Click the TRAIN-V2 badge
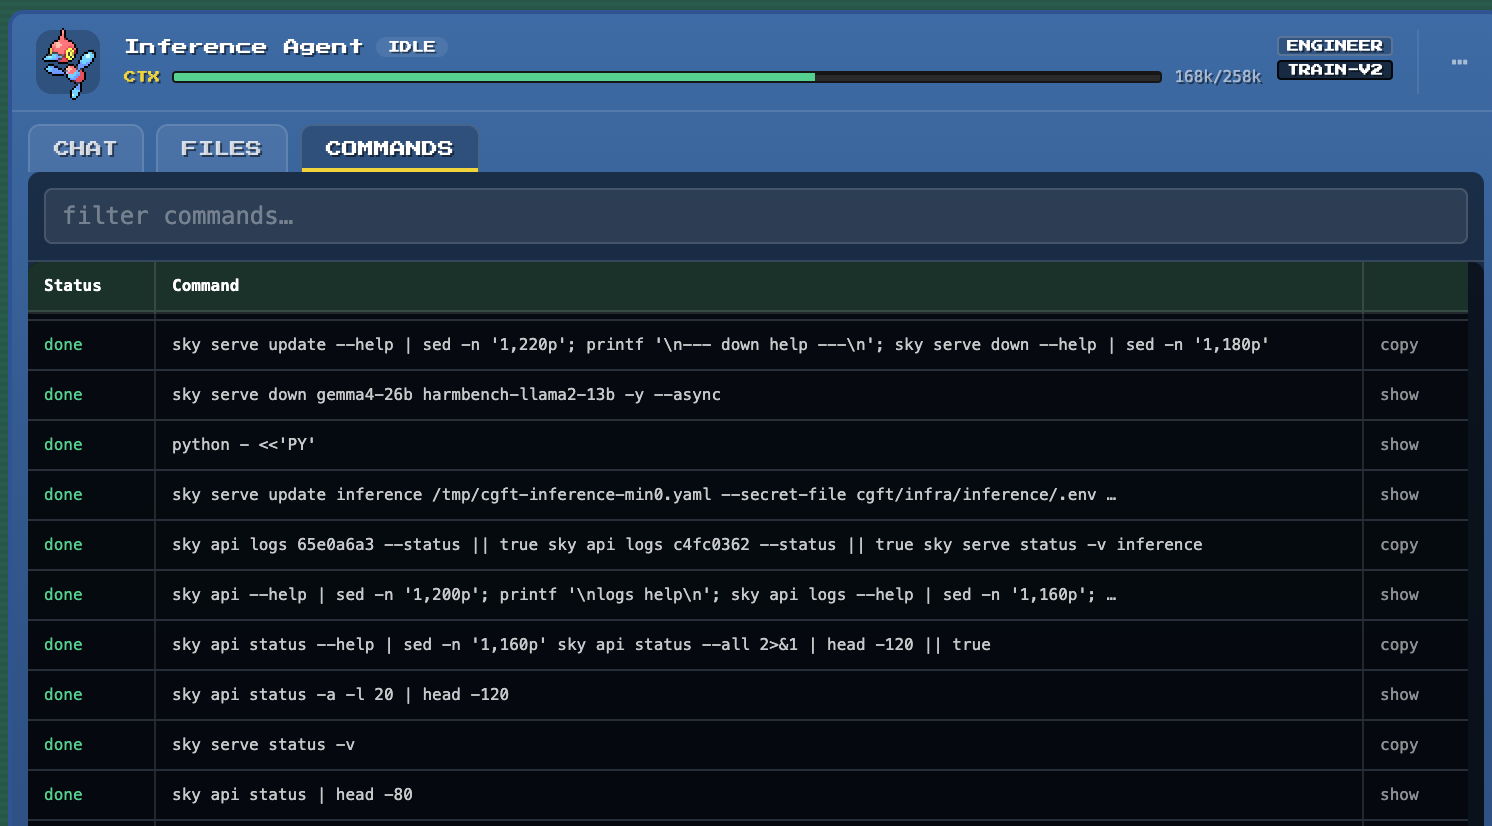 pyautogui.click(x=1334, y=70)
